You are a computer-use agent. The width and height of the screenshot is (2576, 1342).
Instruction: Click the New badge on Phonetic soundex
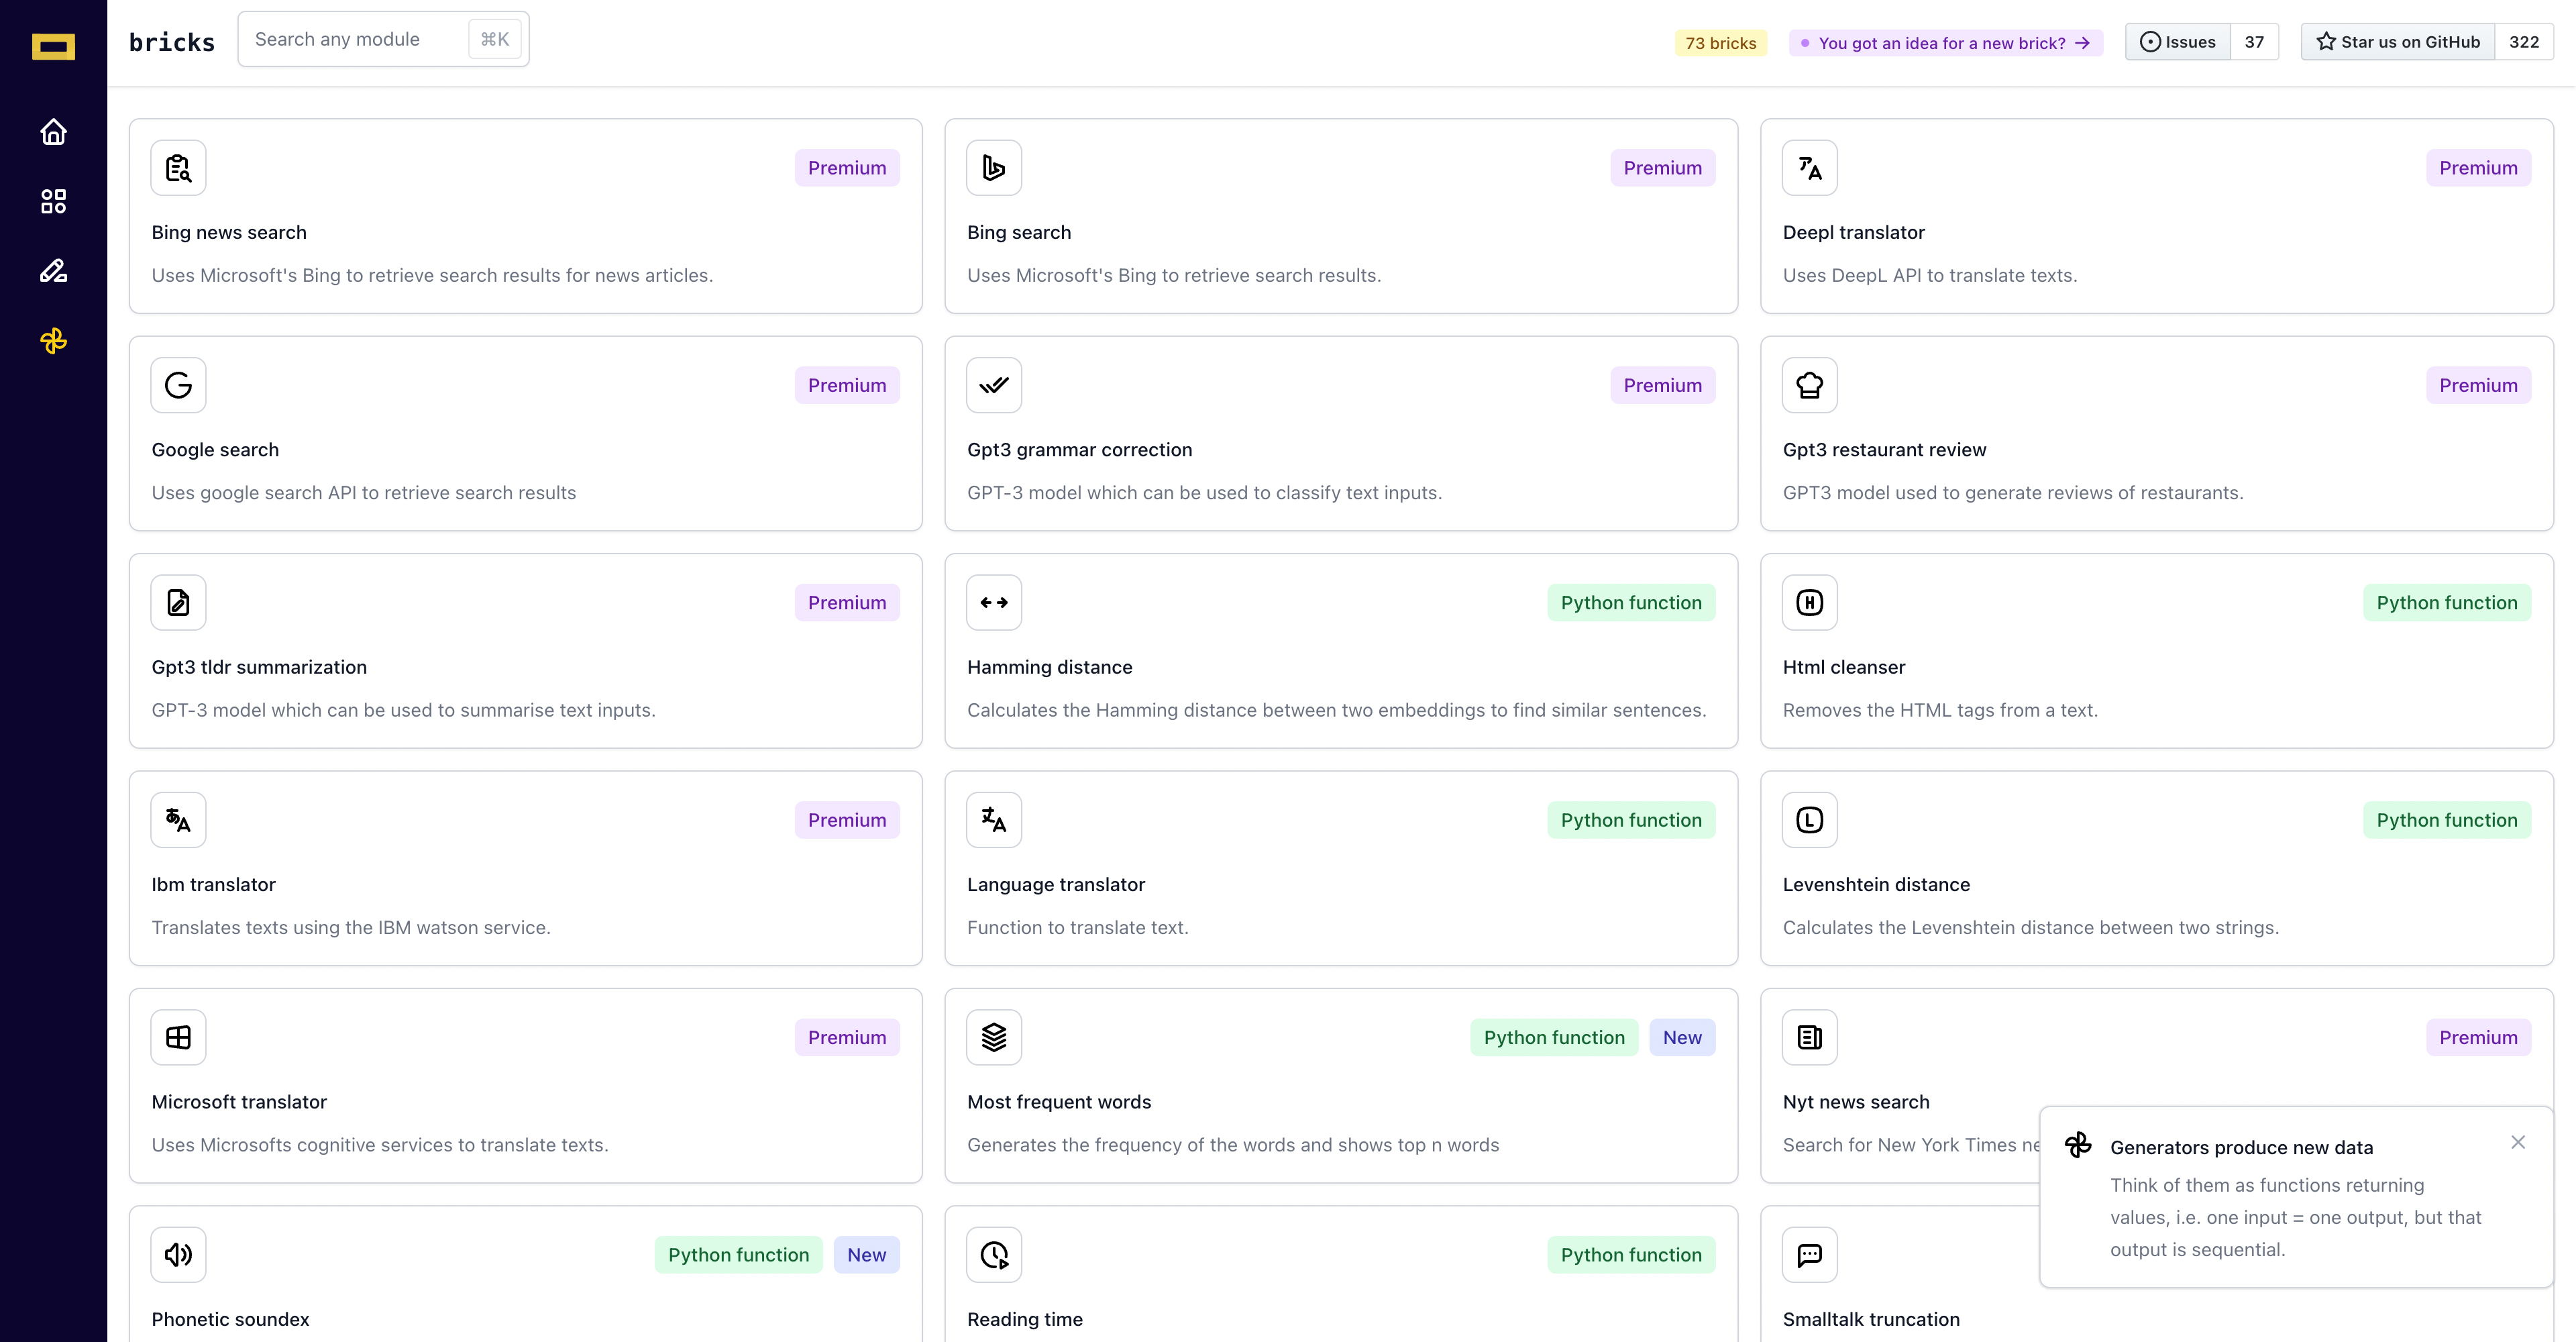[x=866, y=1255]
